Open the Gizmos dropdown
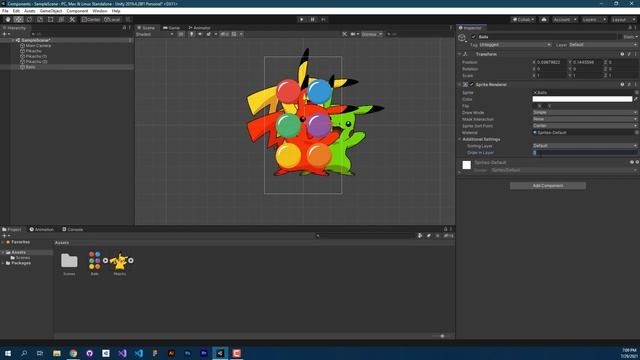Viewport: 640px width, 360px height. coord(371,34)
